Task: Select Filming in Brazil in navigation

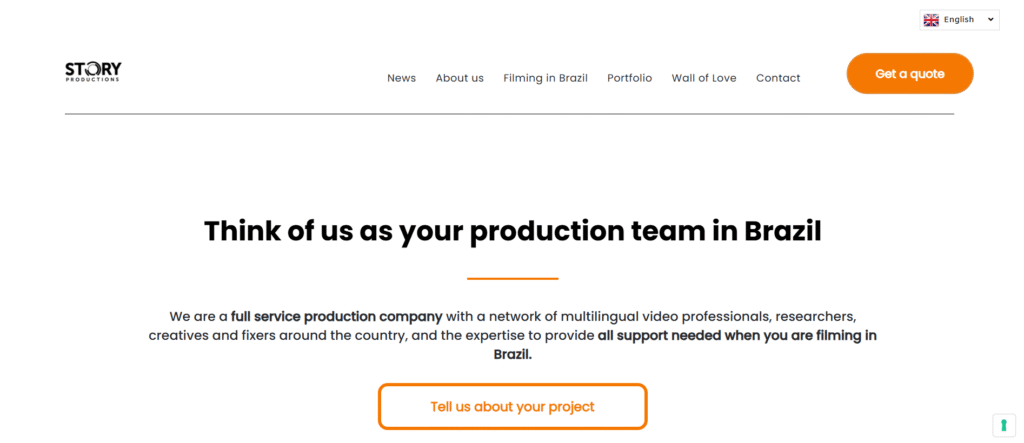Action: [x=545, y=78]
